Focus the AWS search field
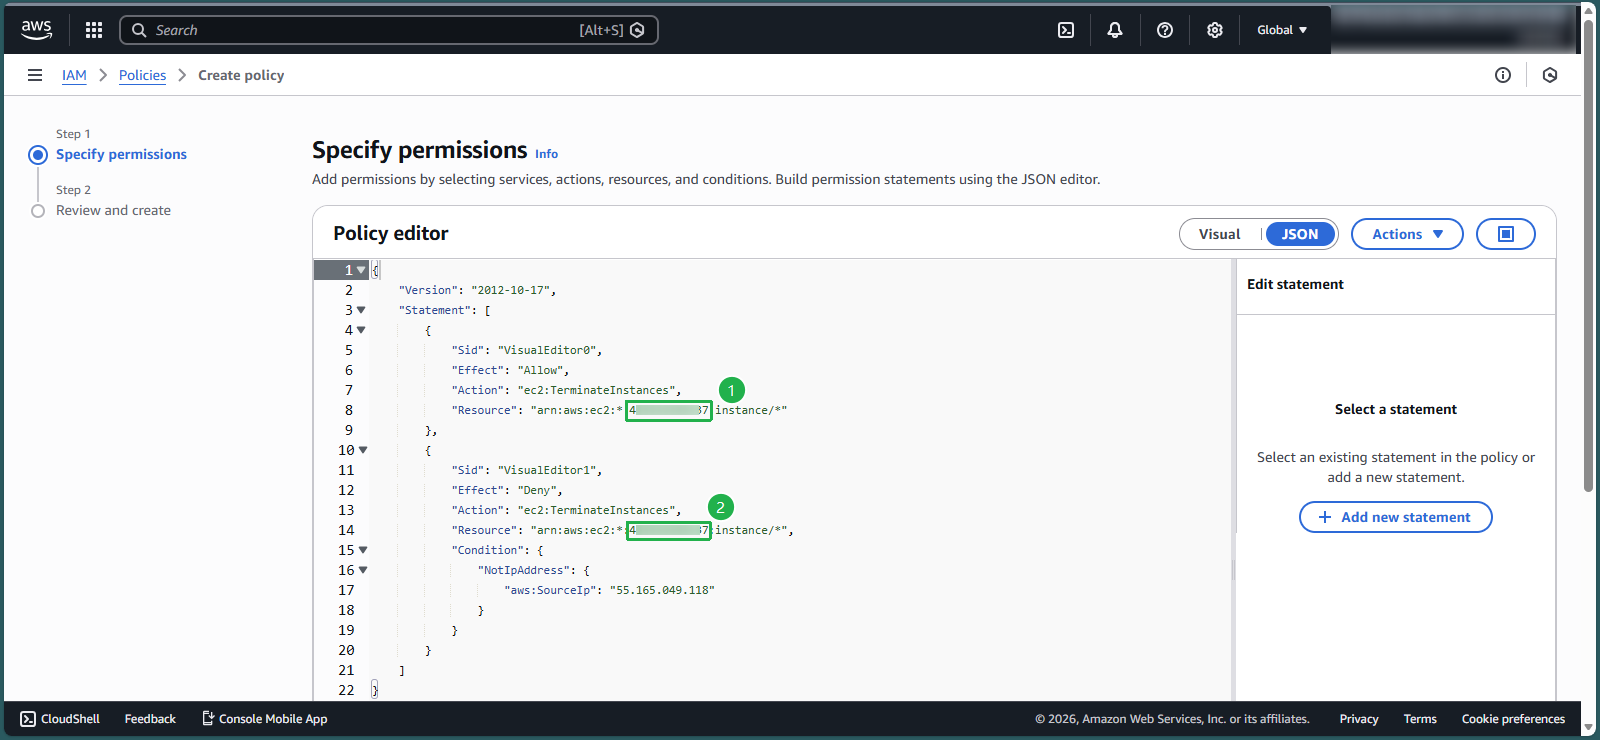This screenshot has height=740, width=1600. click(x=389, y=30)
